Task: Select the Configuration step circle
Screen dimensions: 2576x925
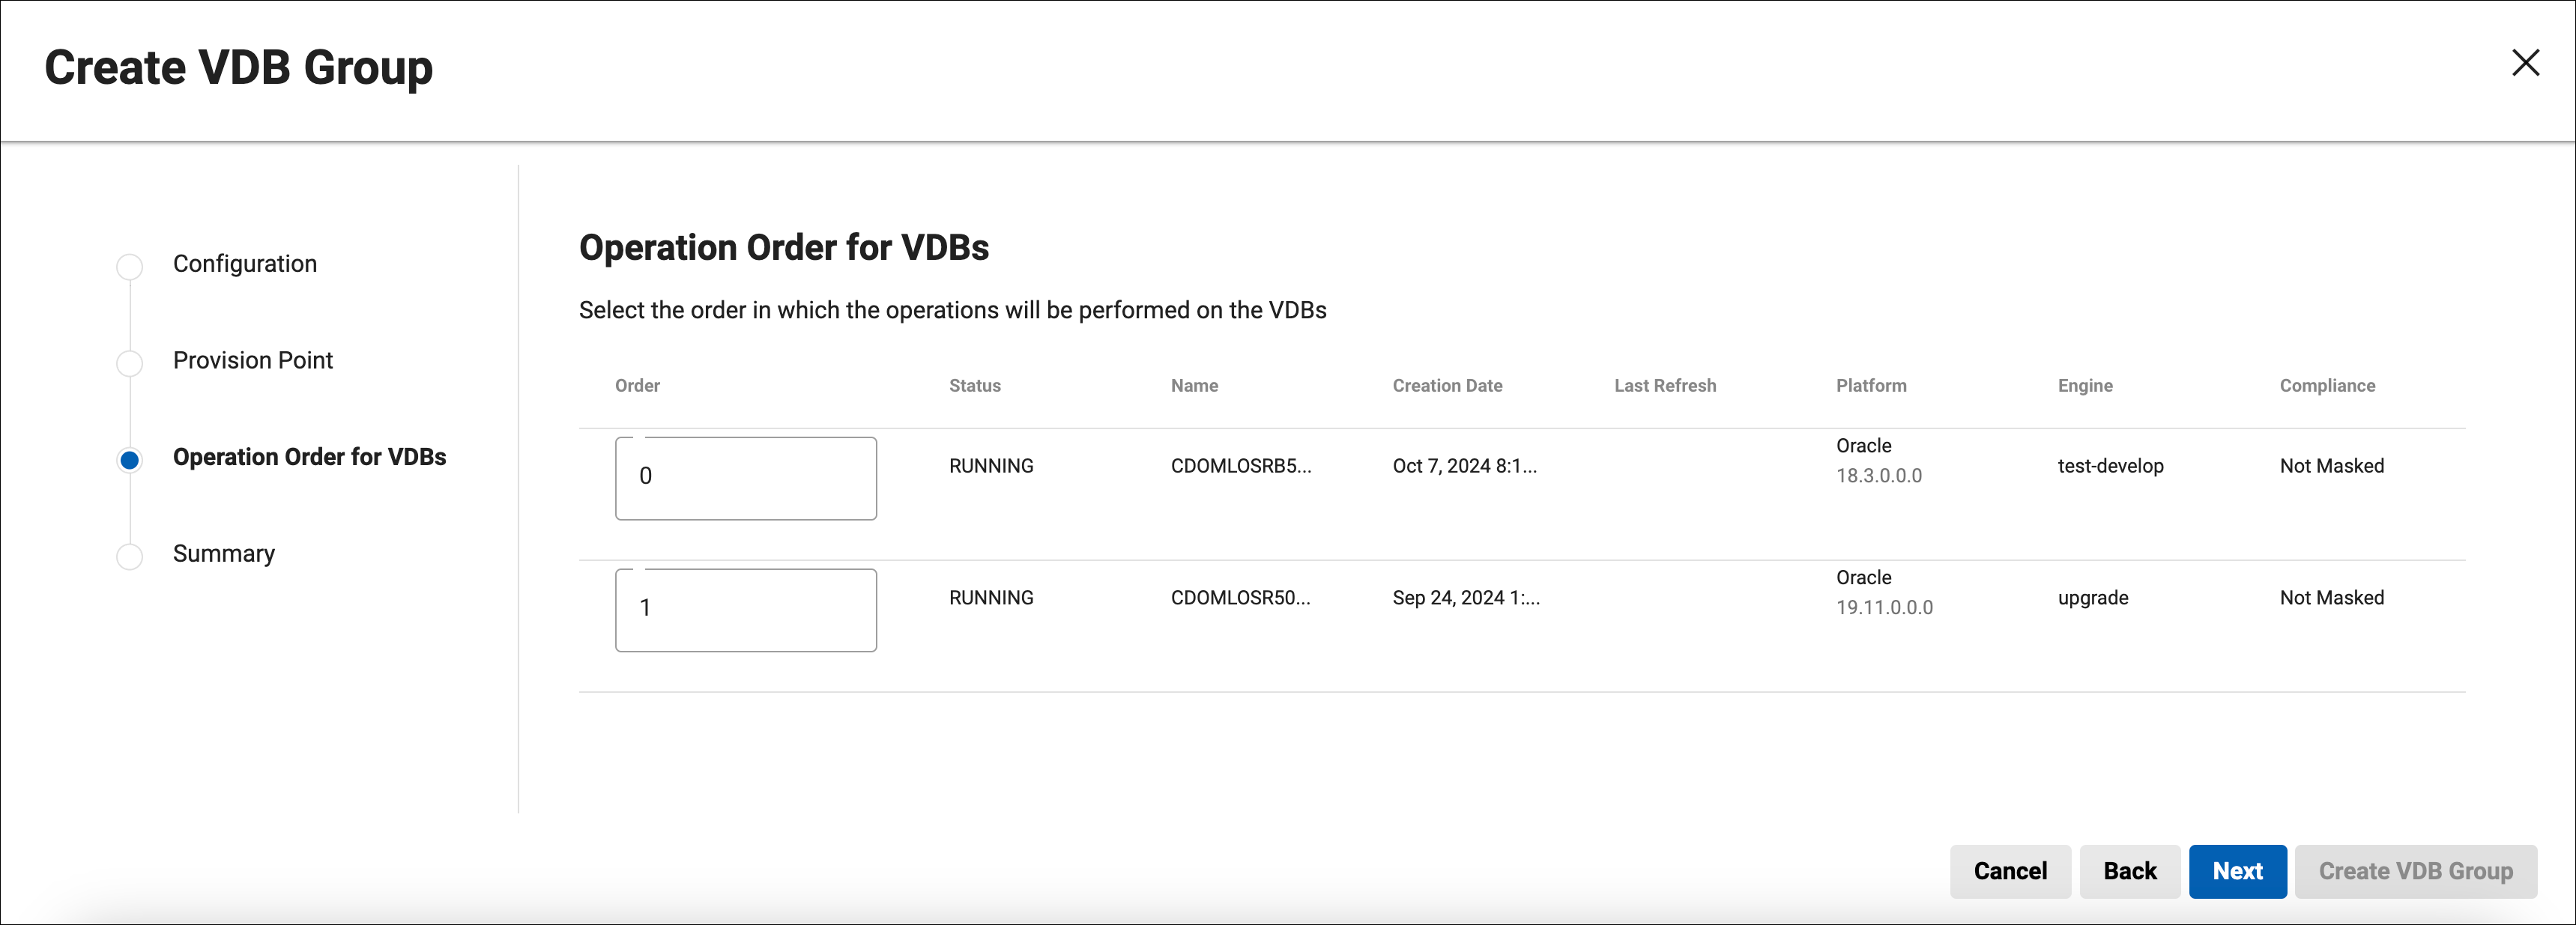Action: (x=130, y=266)
